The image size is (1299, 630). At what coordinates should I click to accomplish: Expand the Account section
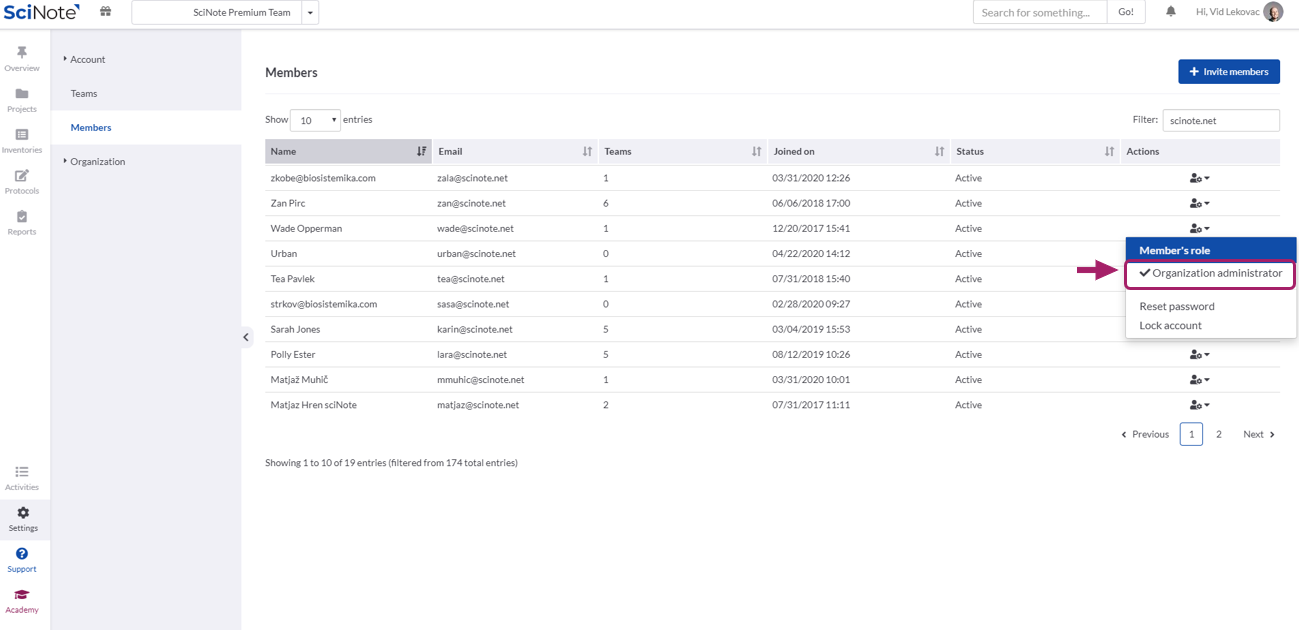click(85, 59)
